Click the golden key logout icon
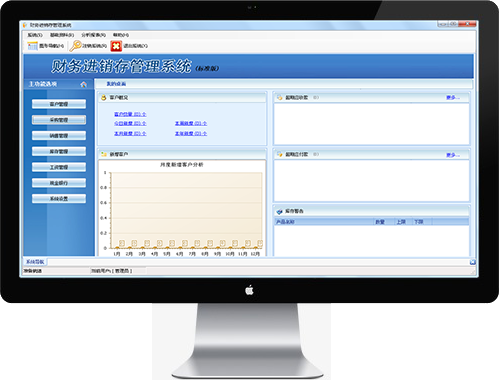Viewport: 499px width, 380px height. click(x=75, y=46)
